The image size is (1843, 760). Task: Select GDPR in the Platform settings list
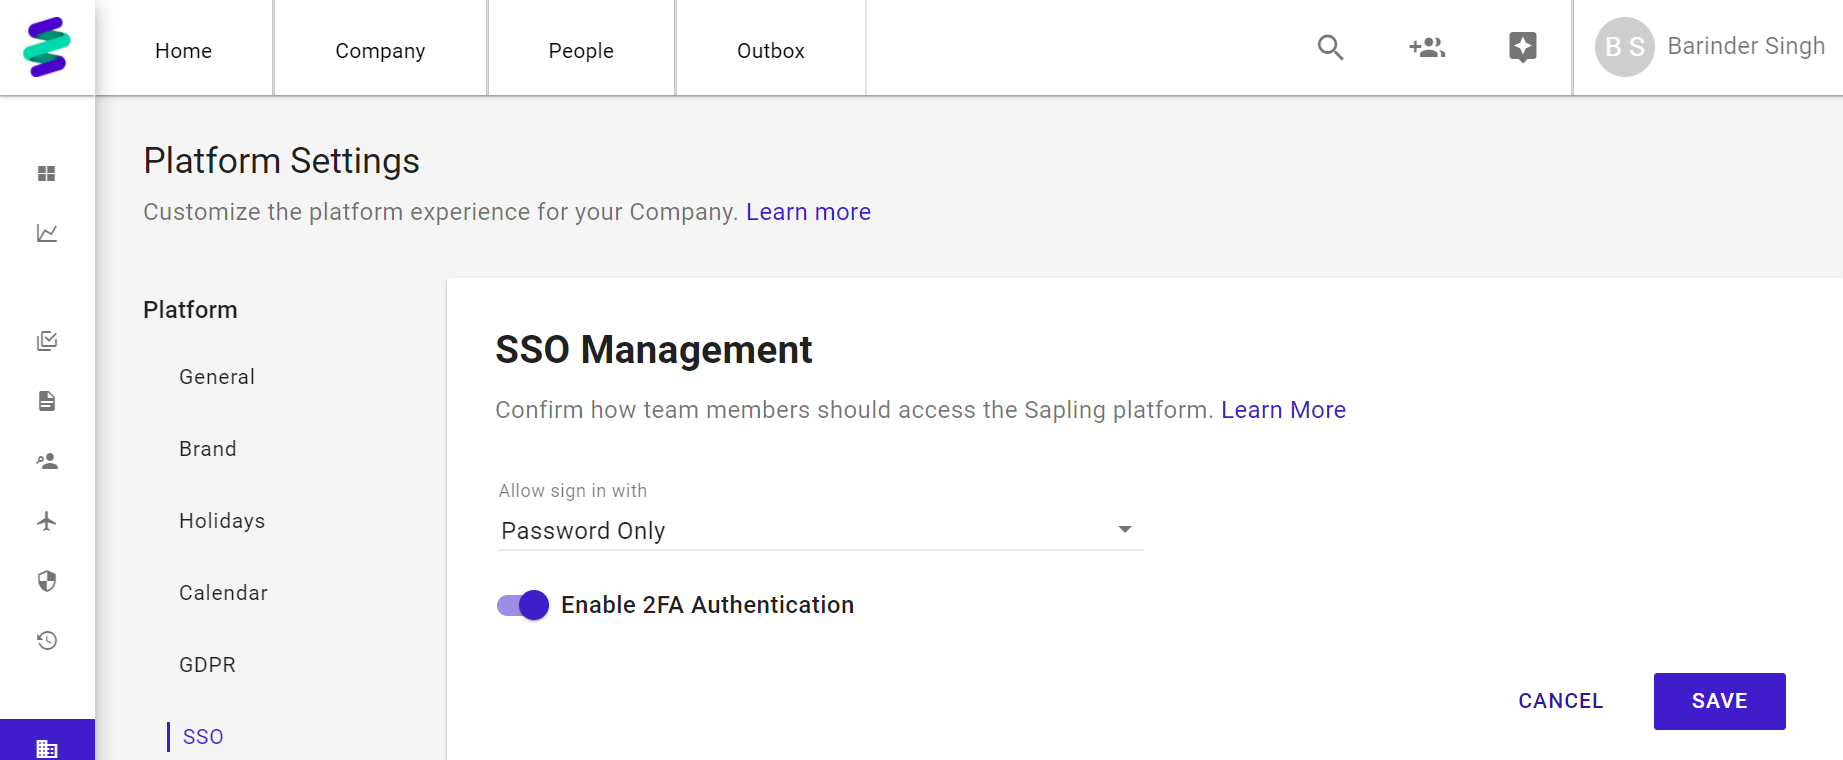click(207, 665)
